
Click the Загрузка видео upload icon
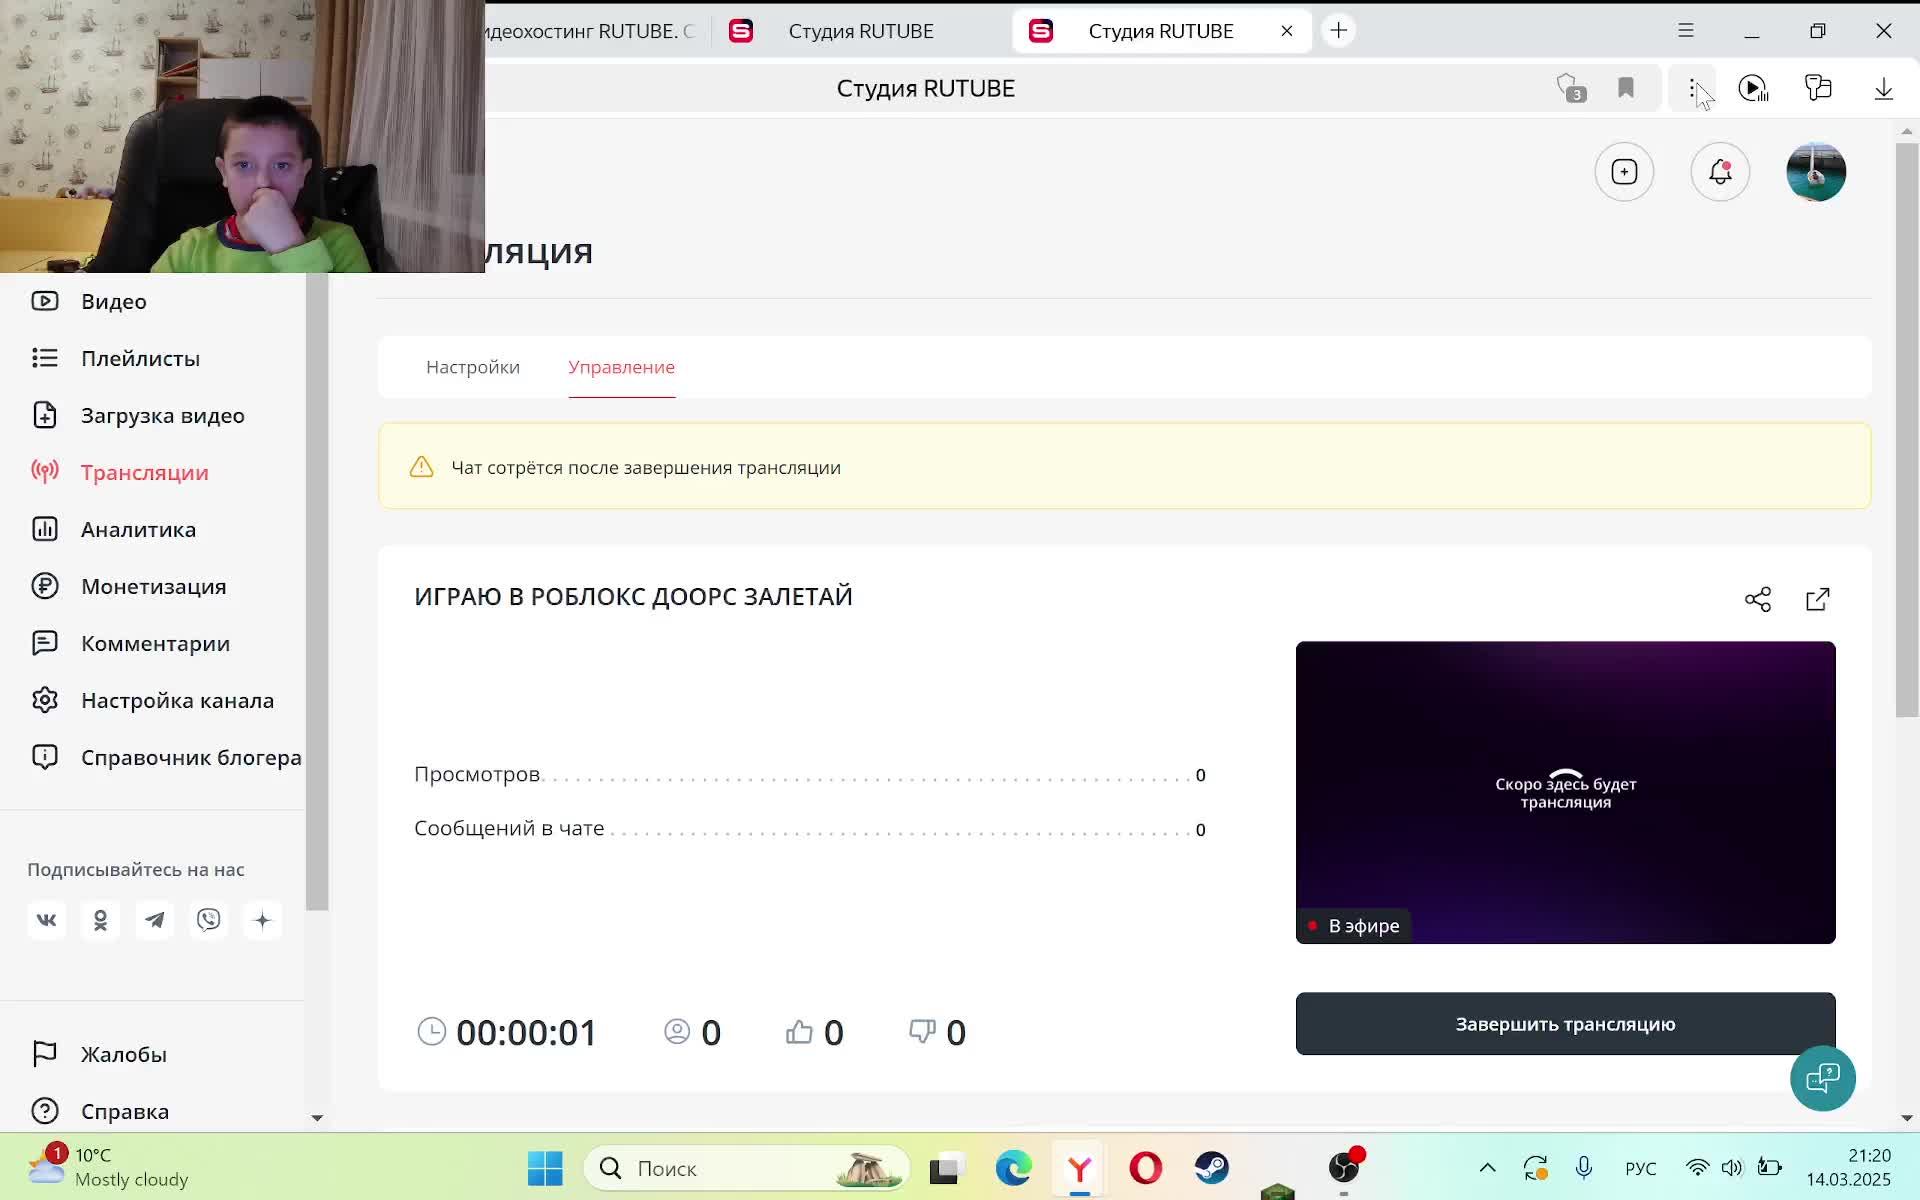pos(45,415)
